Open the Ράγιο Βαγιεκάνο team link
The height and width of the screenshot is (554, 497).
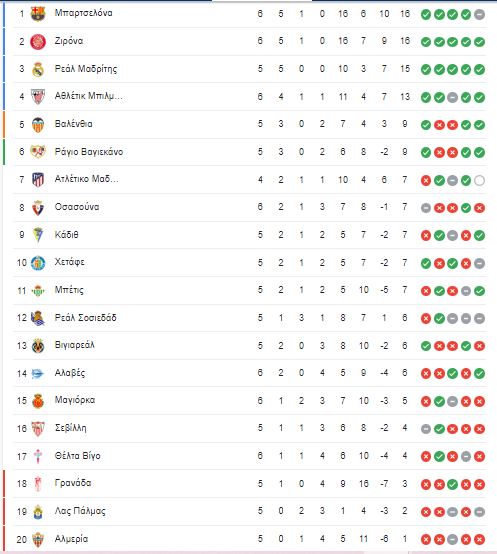point(89,152)
